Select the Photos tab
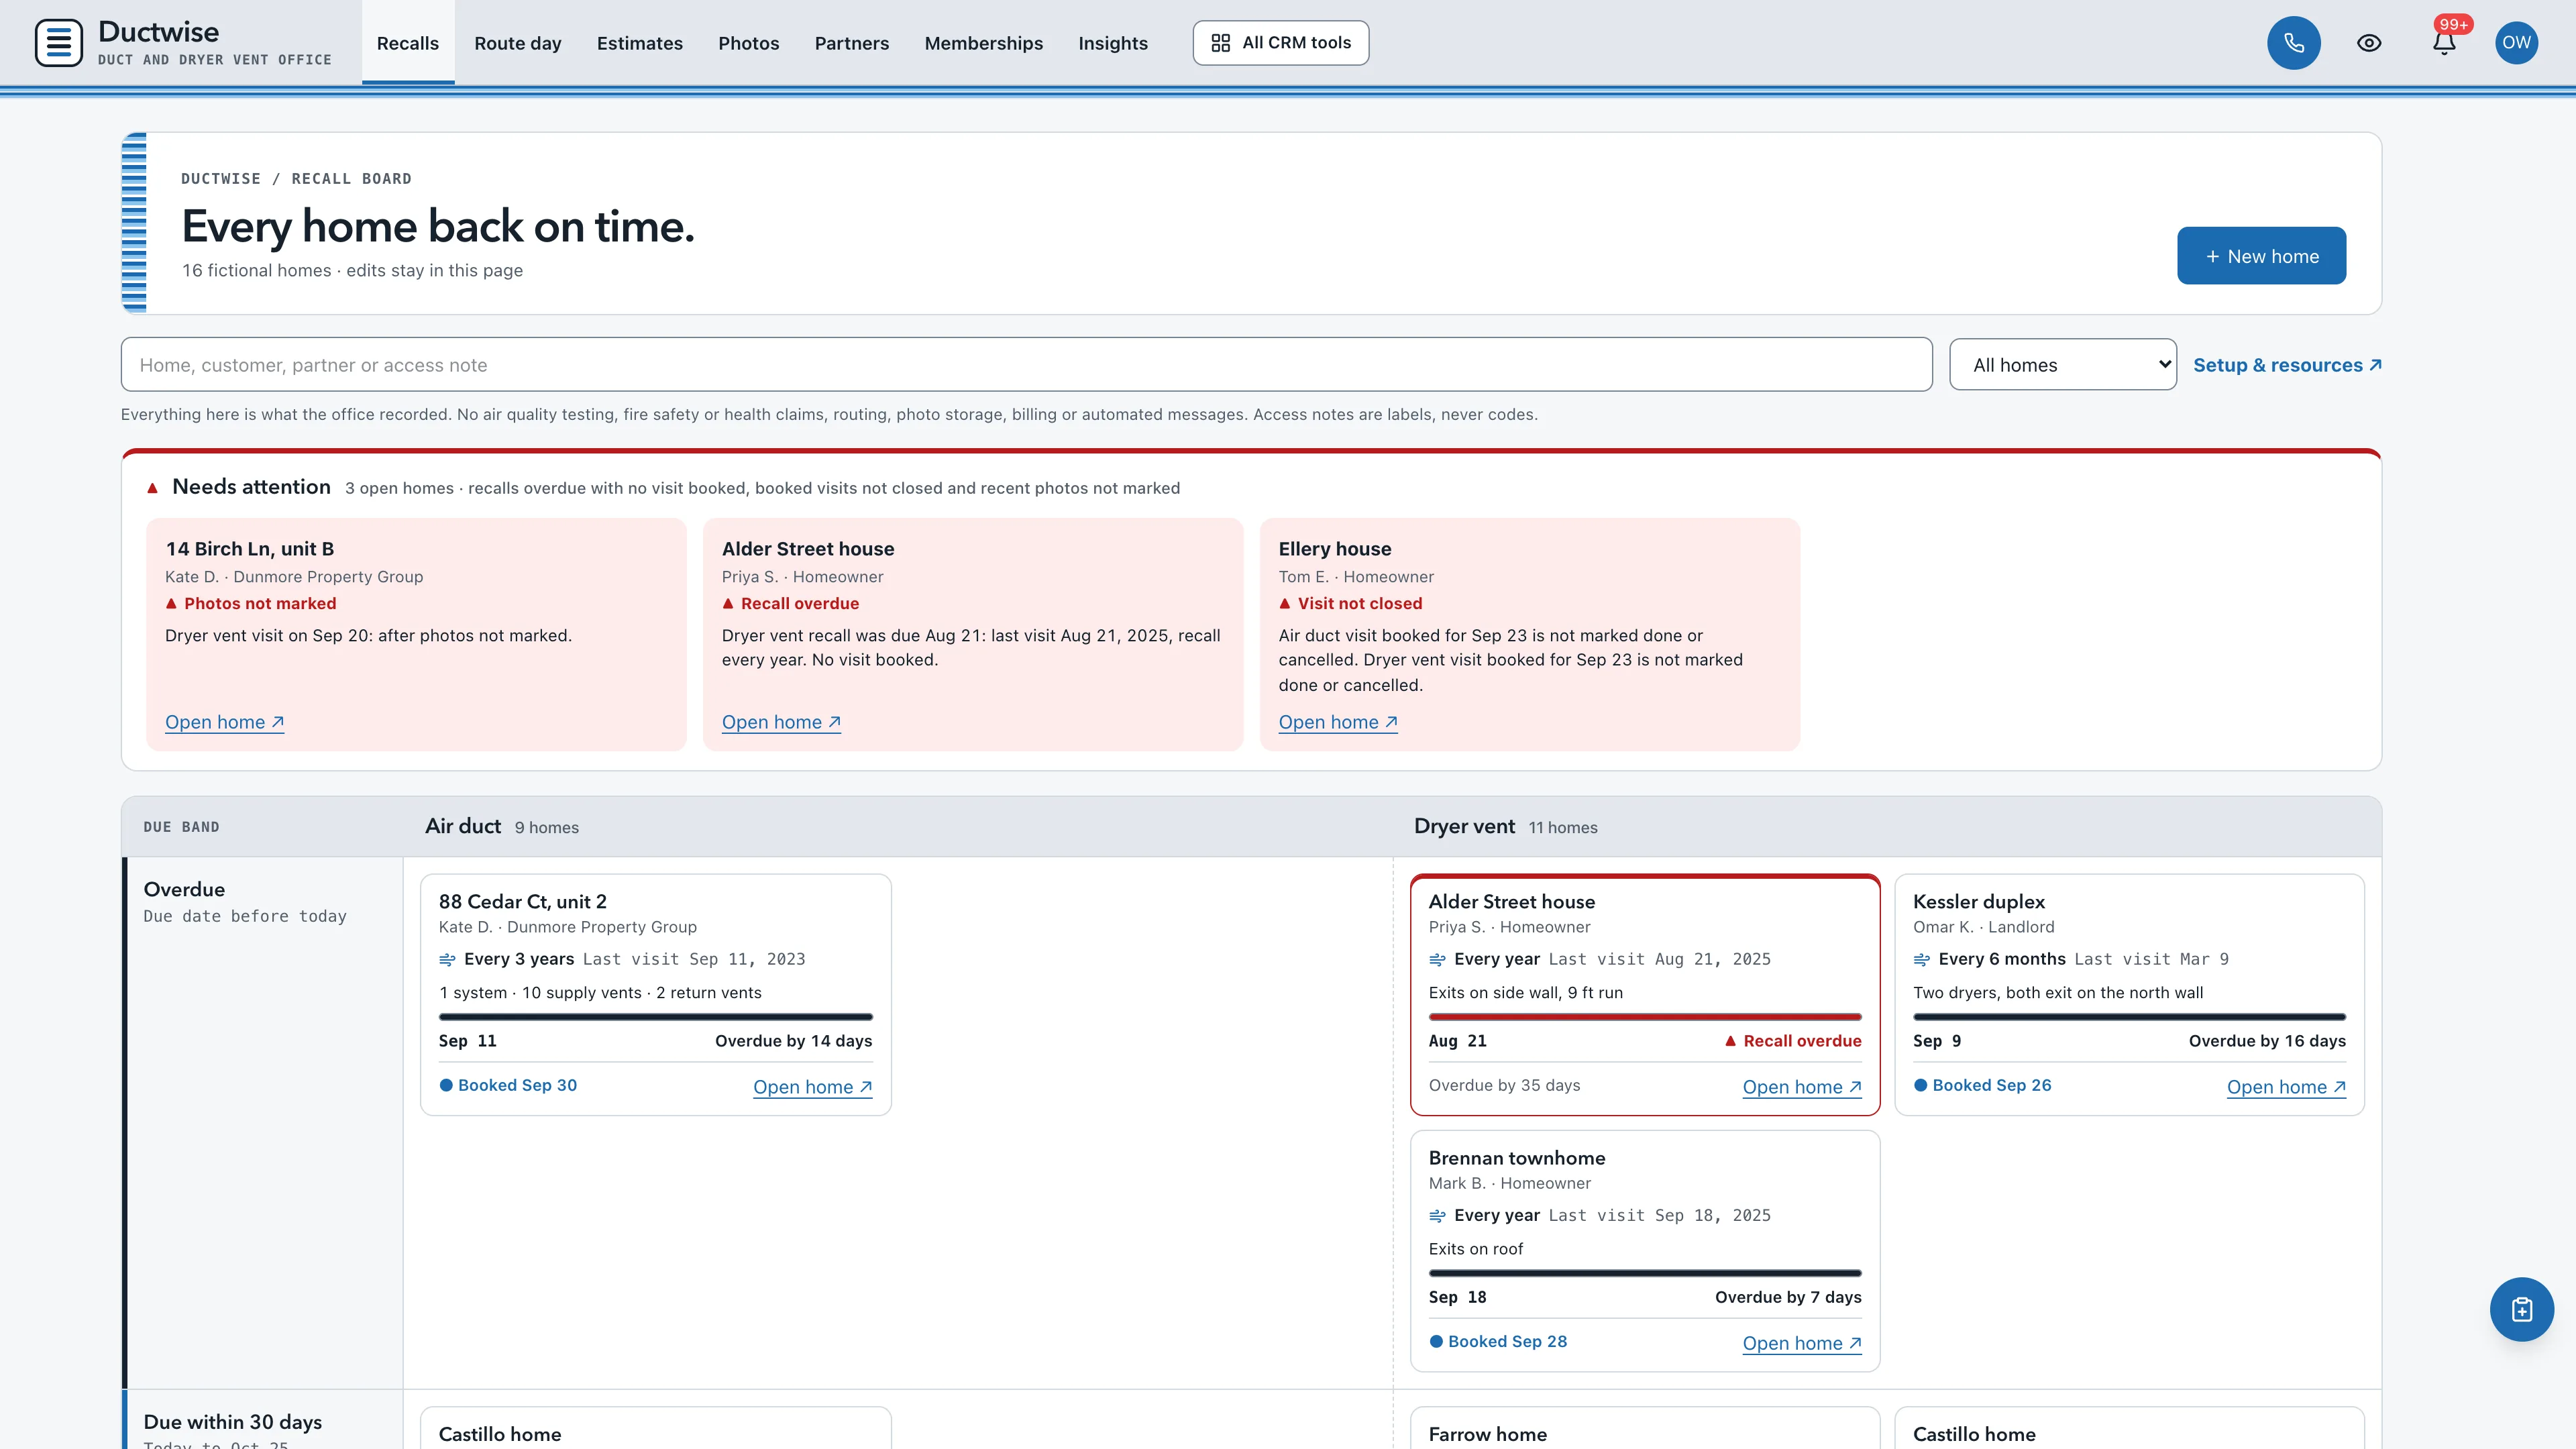This screenshot has height=1449, width=2576. (748, 43)
